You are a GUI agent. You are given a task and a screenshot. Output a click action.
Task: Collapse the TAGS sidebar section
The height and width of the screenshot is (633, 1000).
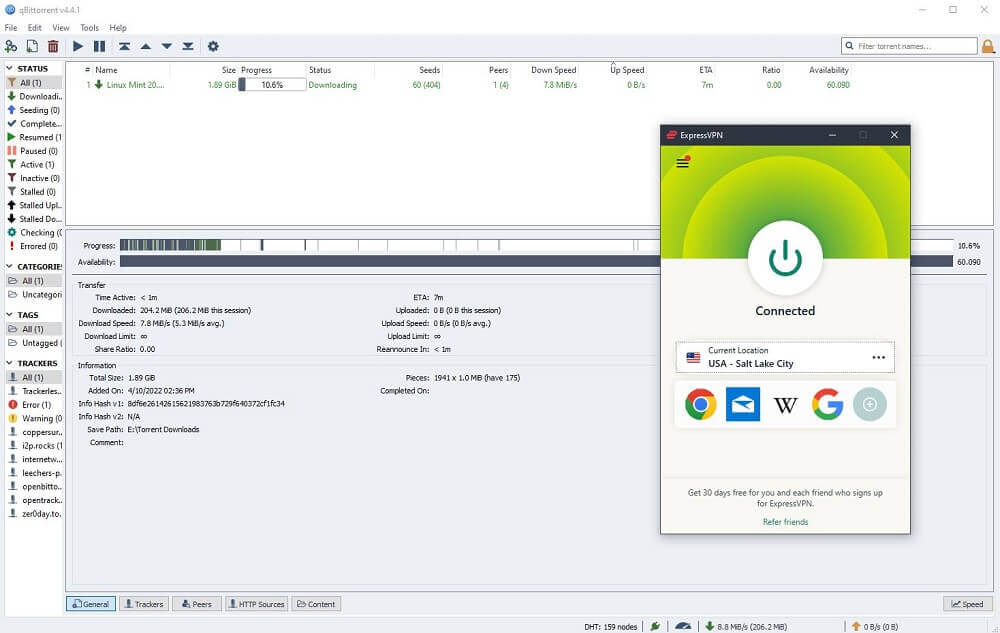pos(10,314)
